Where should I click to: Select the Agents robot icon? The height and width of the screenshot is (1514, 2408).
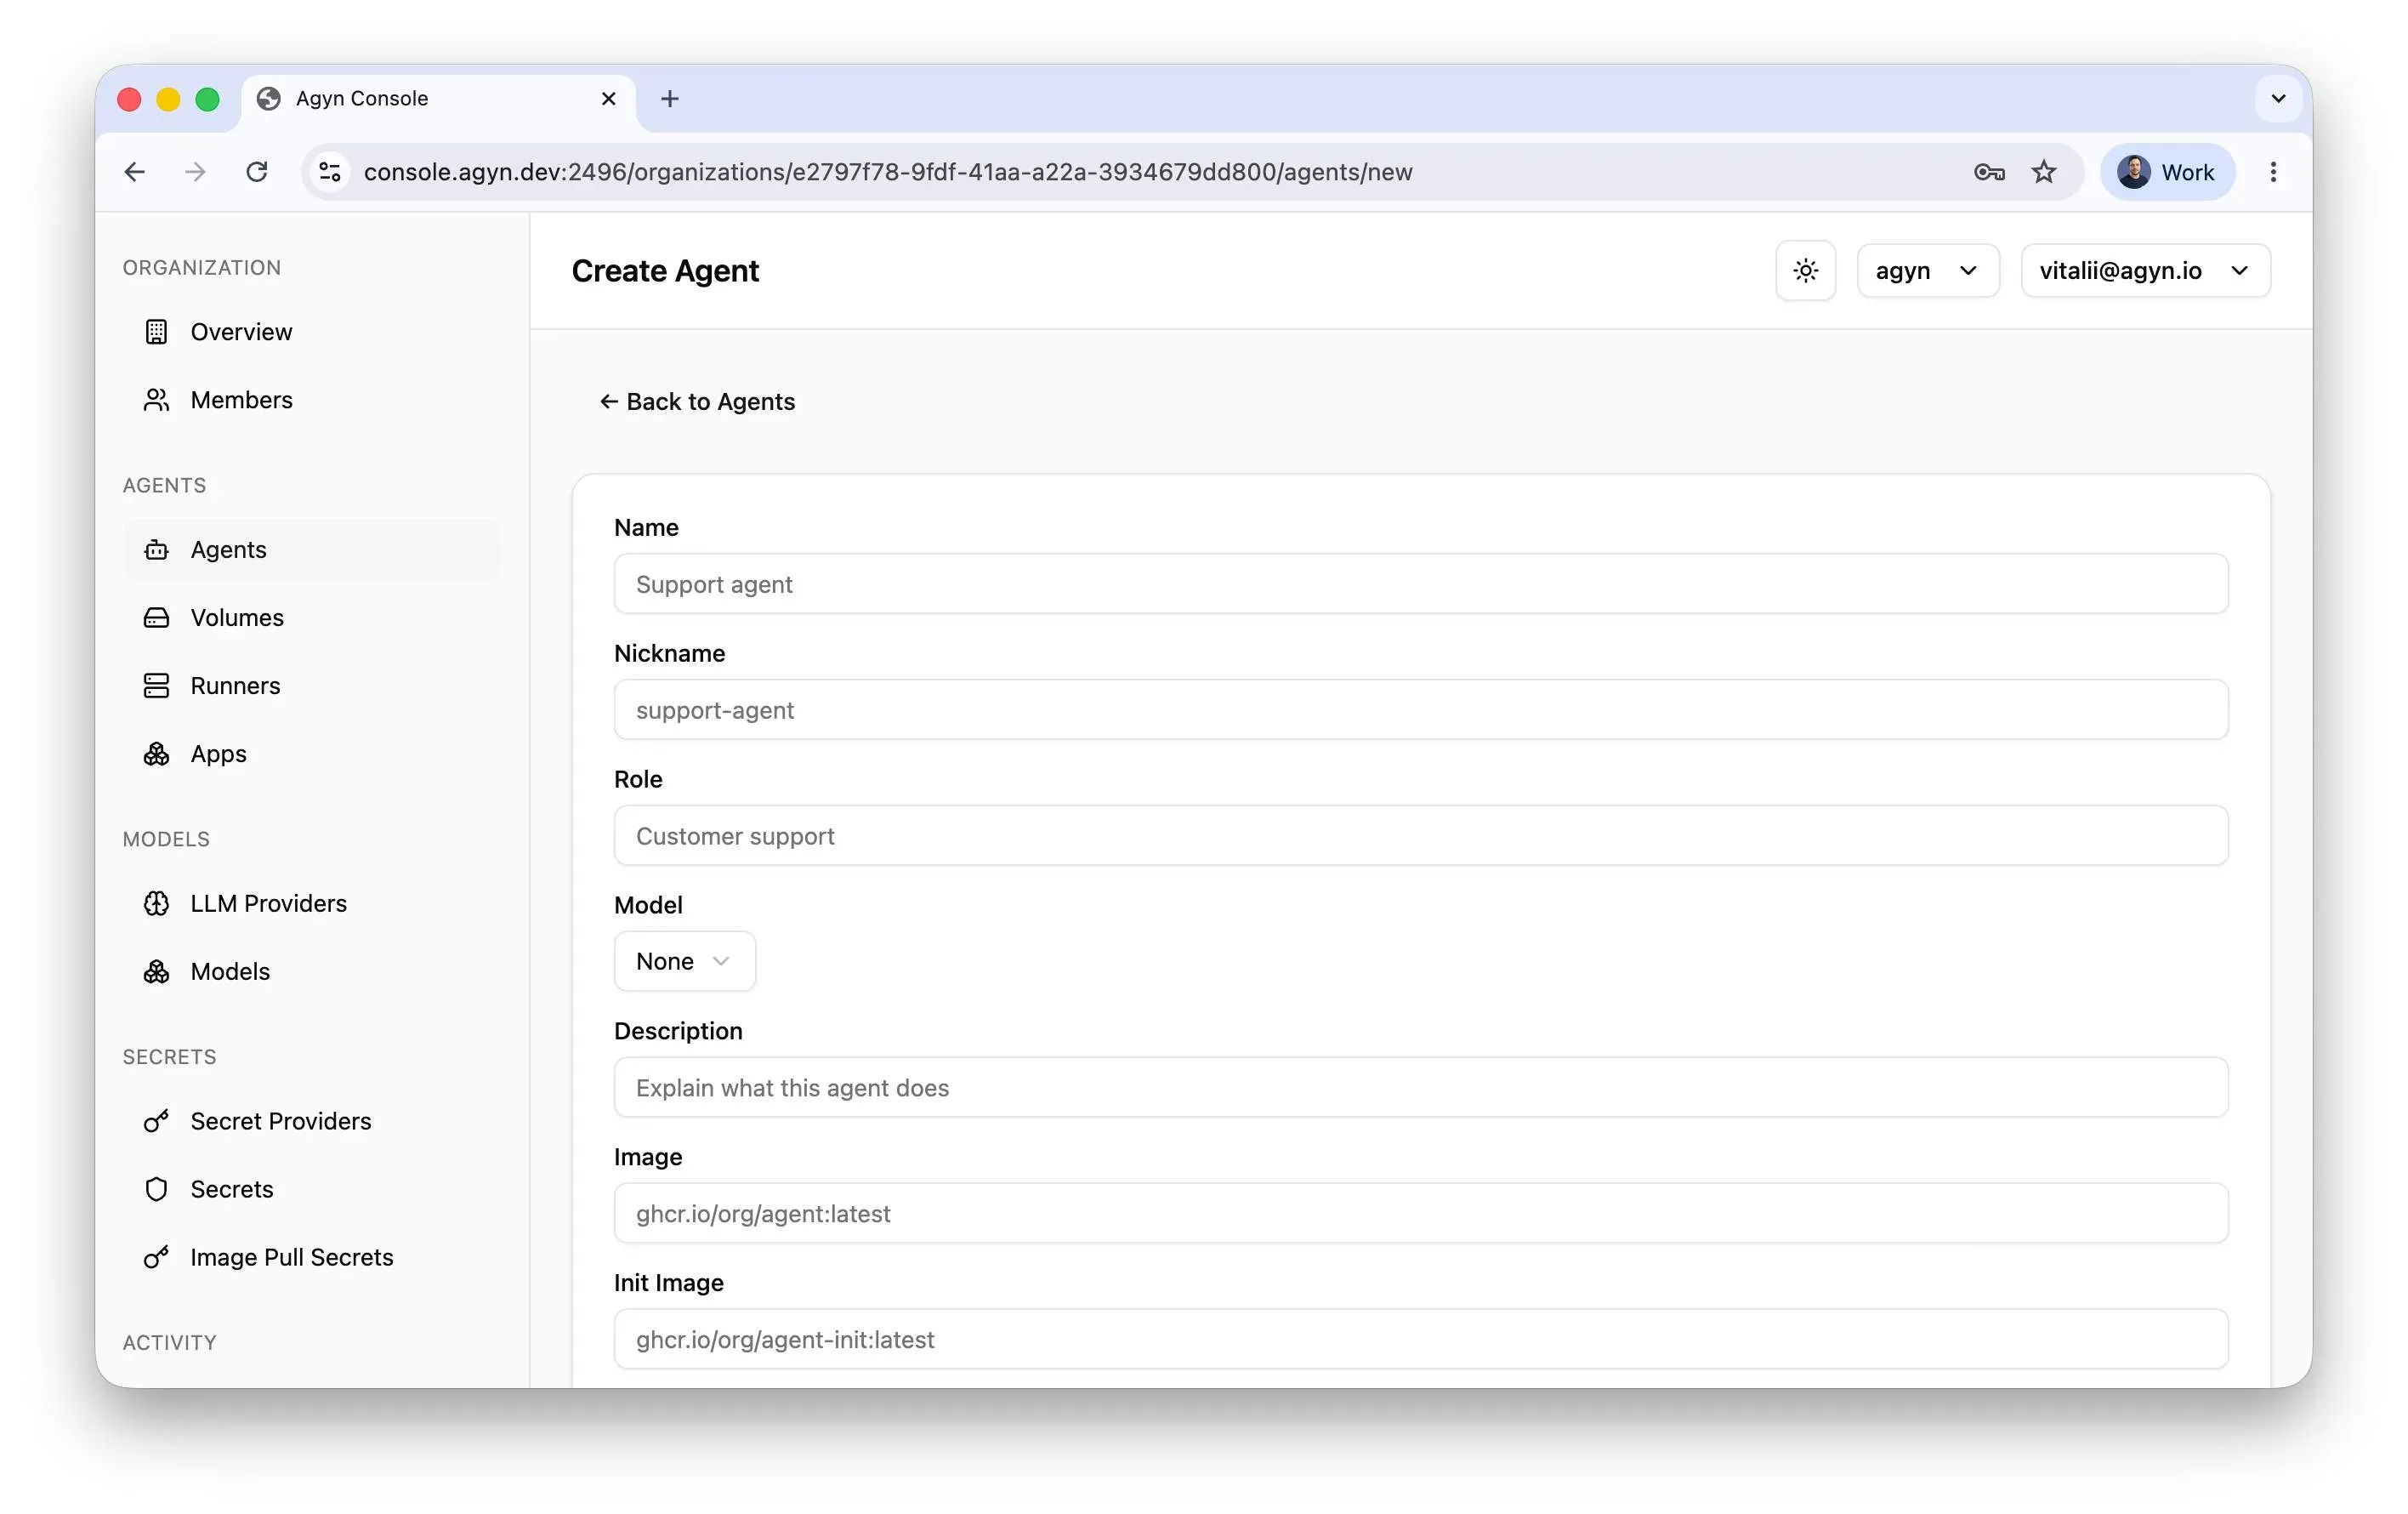coord(156,550)
